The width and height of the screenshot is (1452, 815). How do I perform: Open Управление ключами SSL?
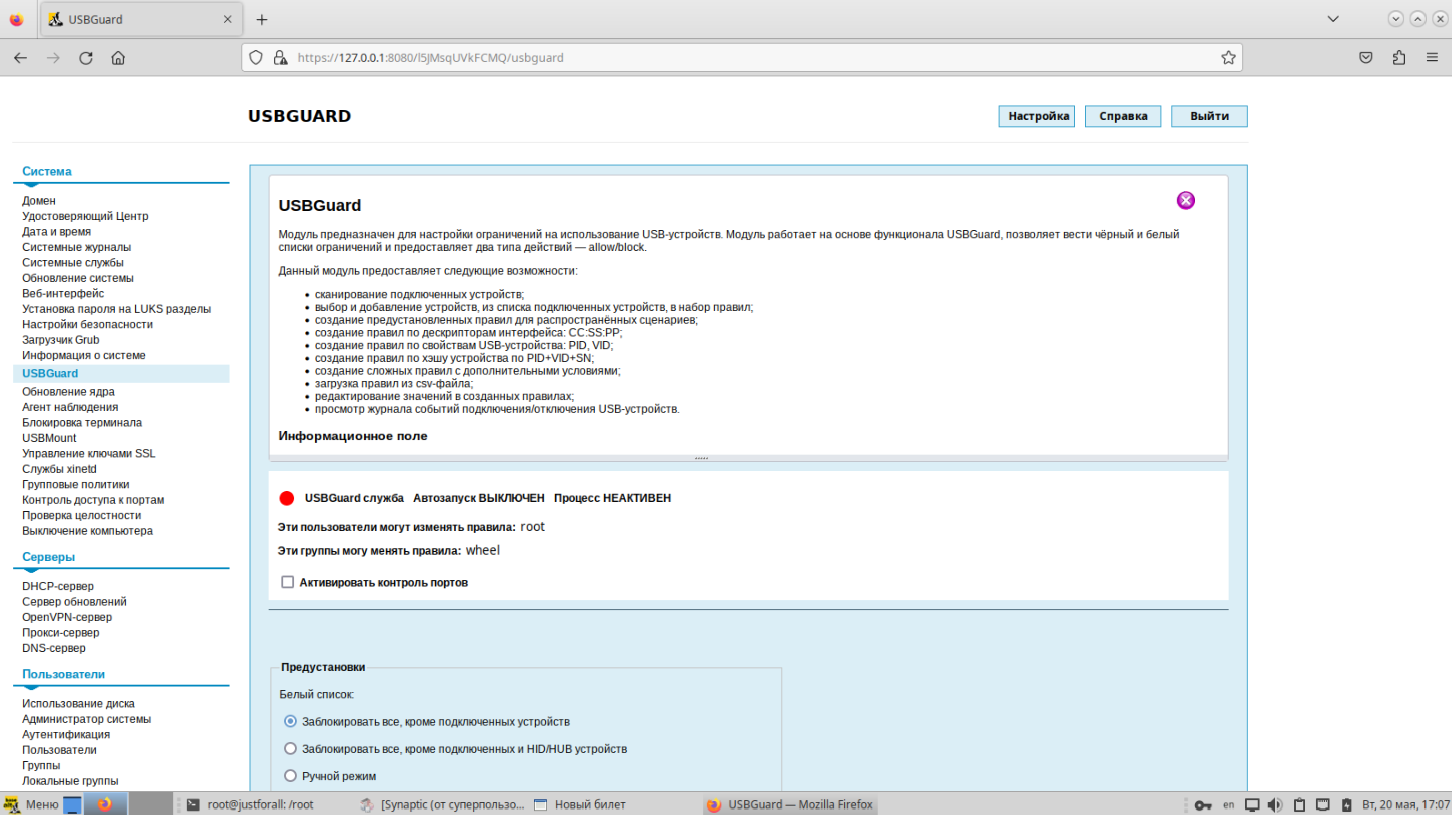tap(89, 453)
